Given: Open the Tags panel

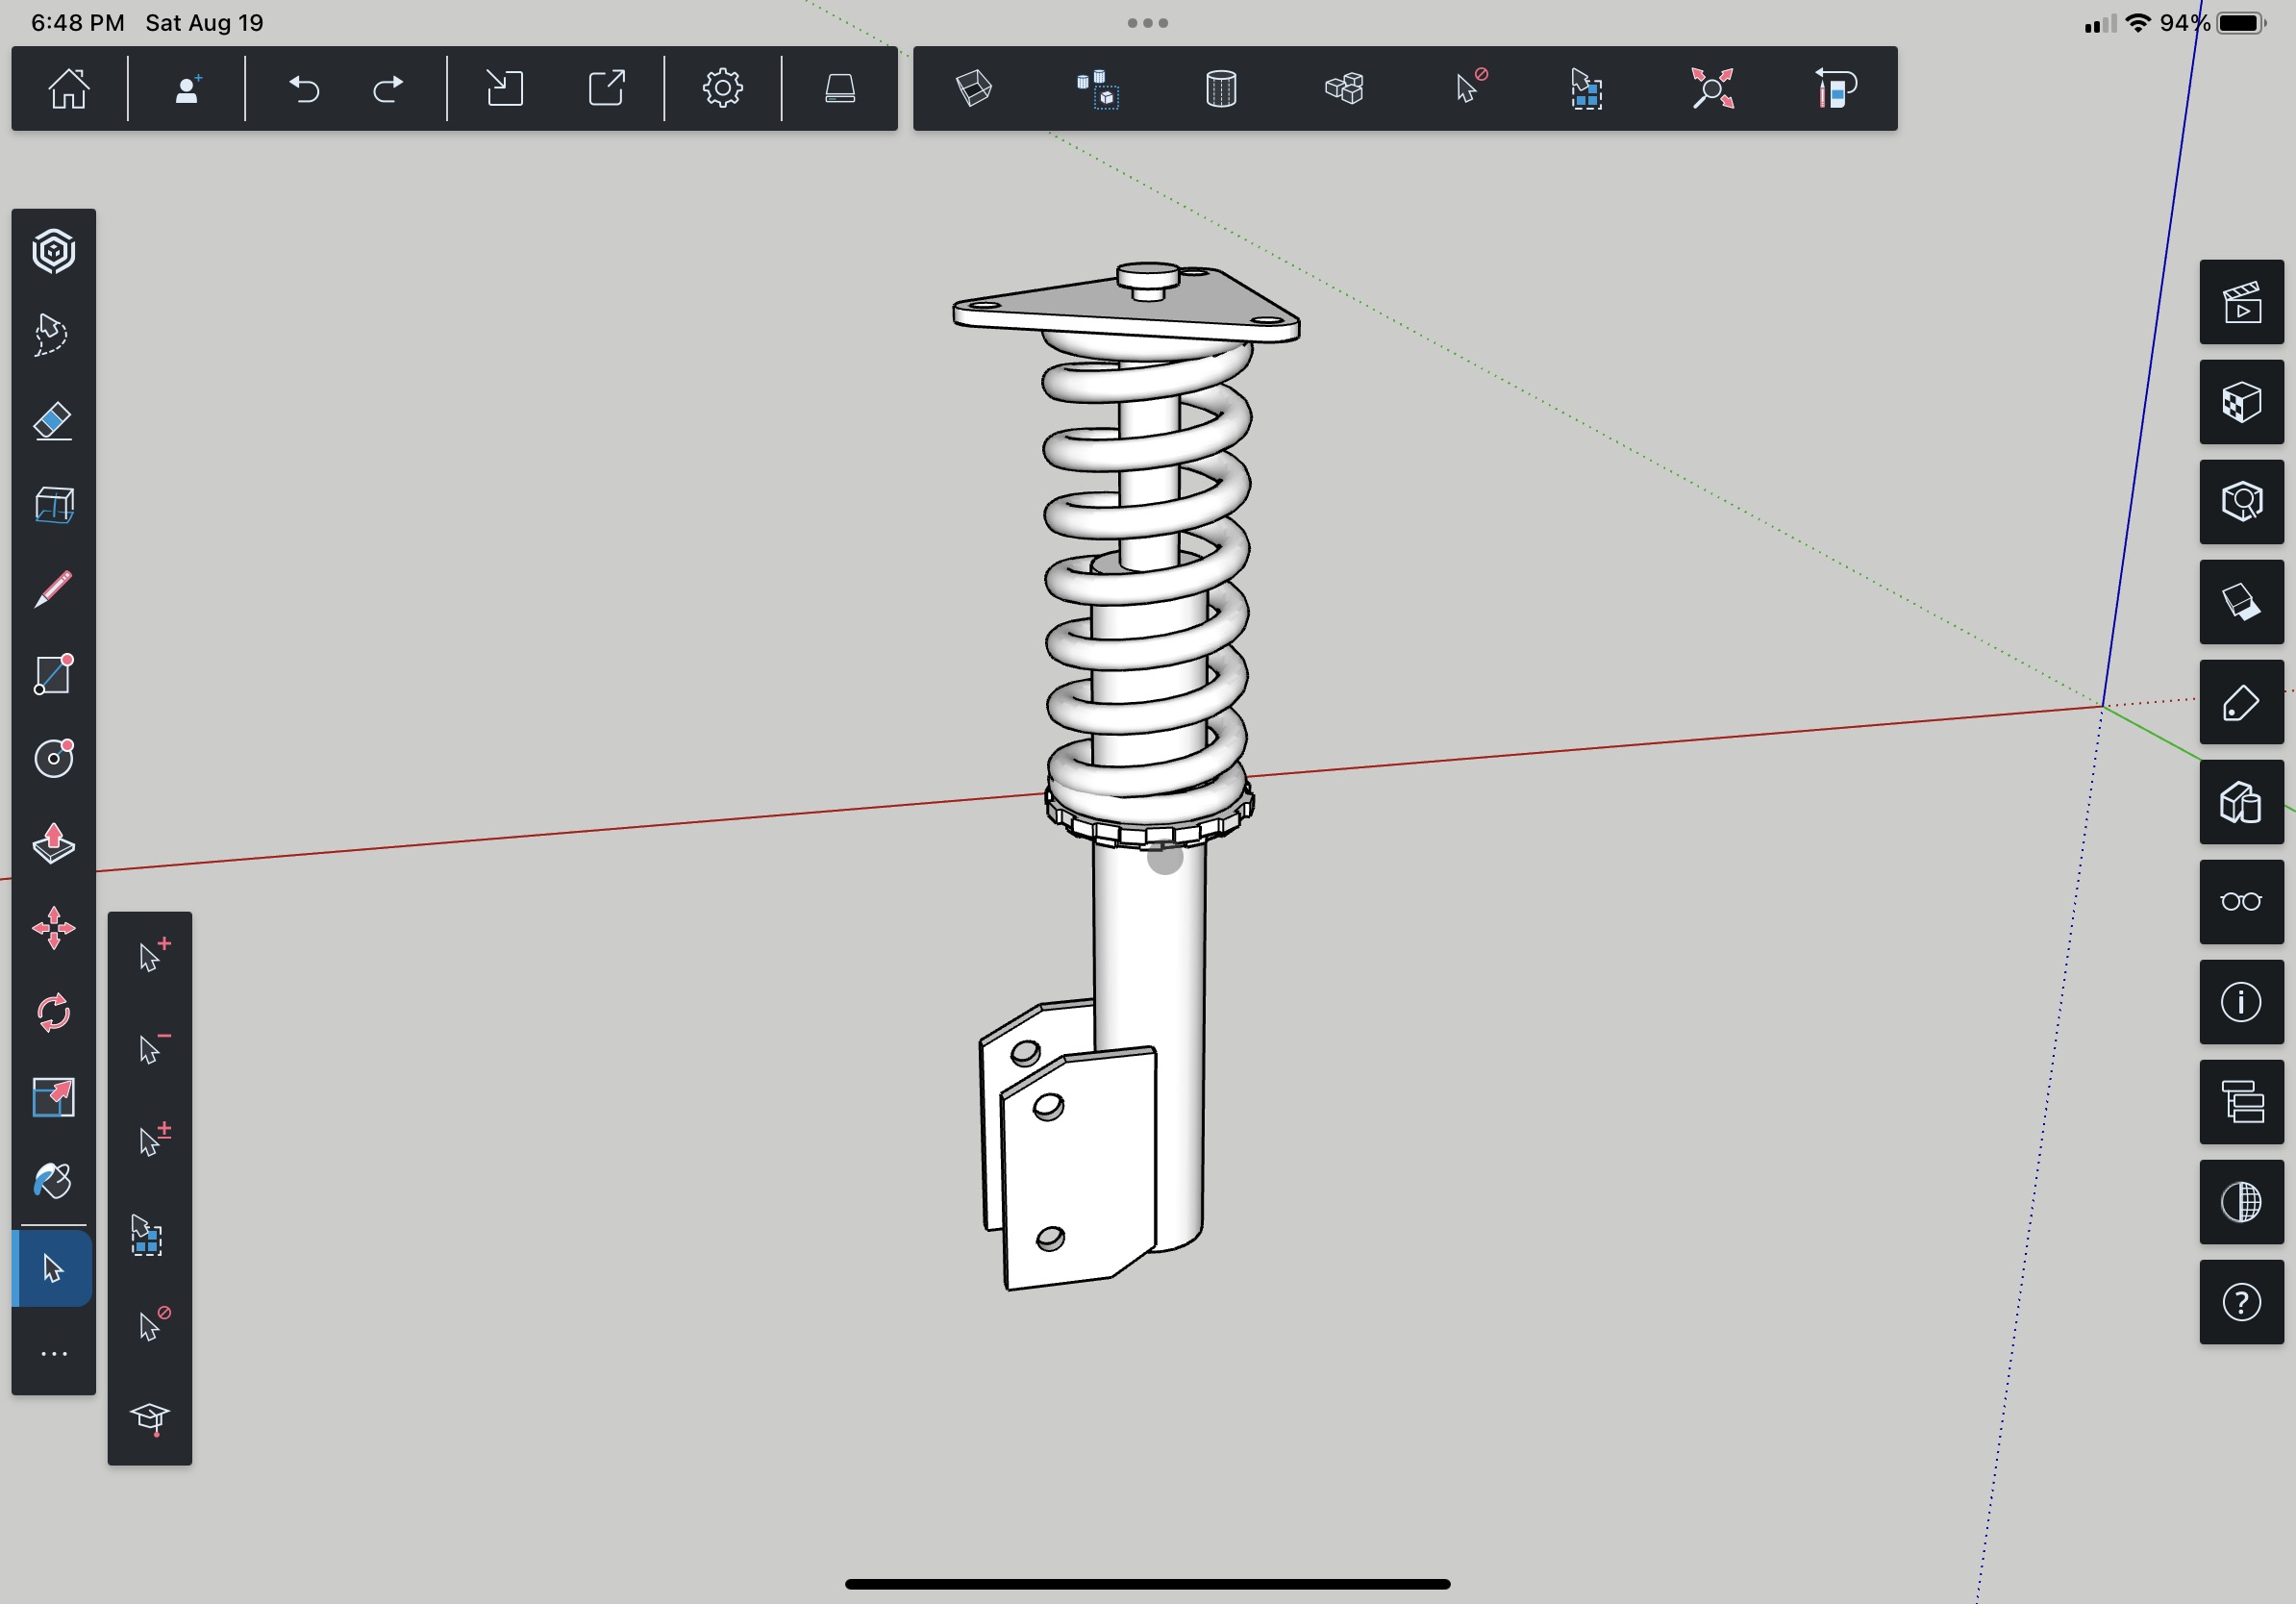Looking at the screenshot, I should [2241, 703].
